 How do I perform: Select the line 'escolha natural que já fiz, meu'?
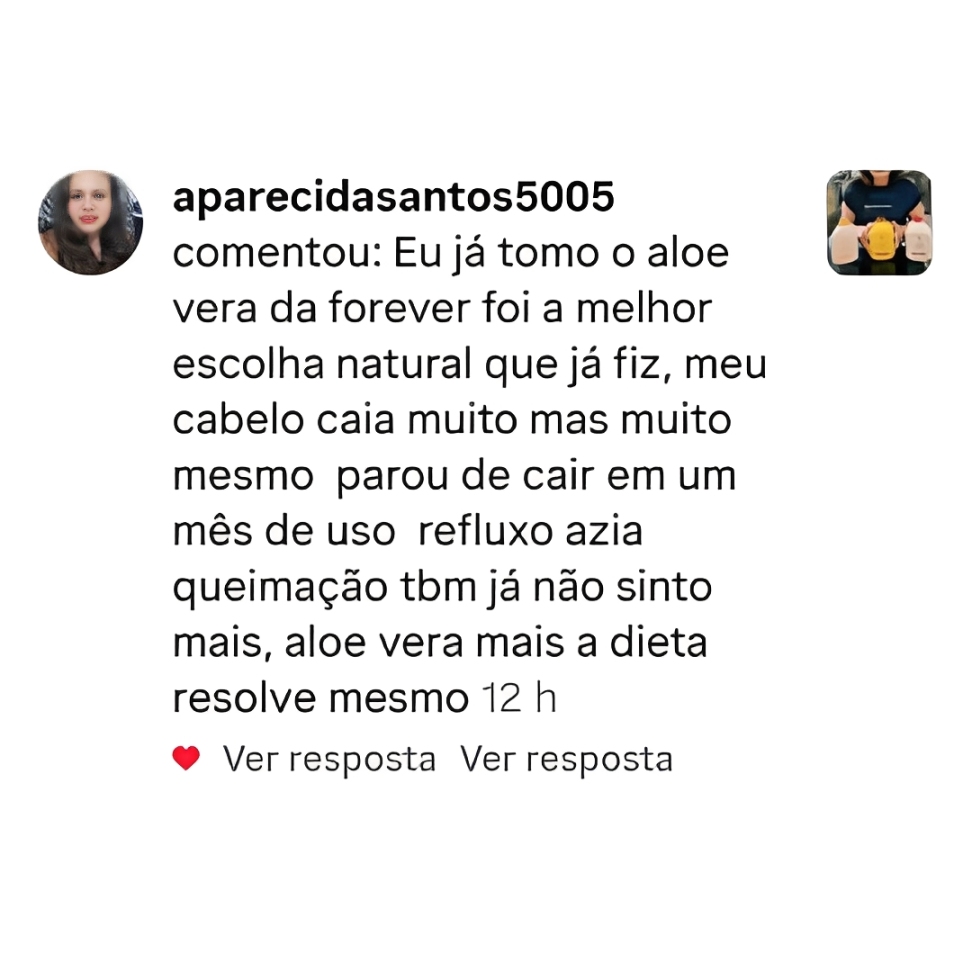click(x=469, y=364)
